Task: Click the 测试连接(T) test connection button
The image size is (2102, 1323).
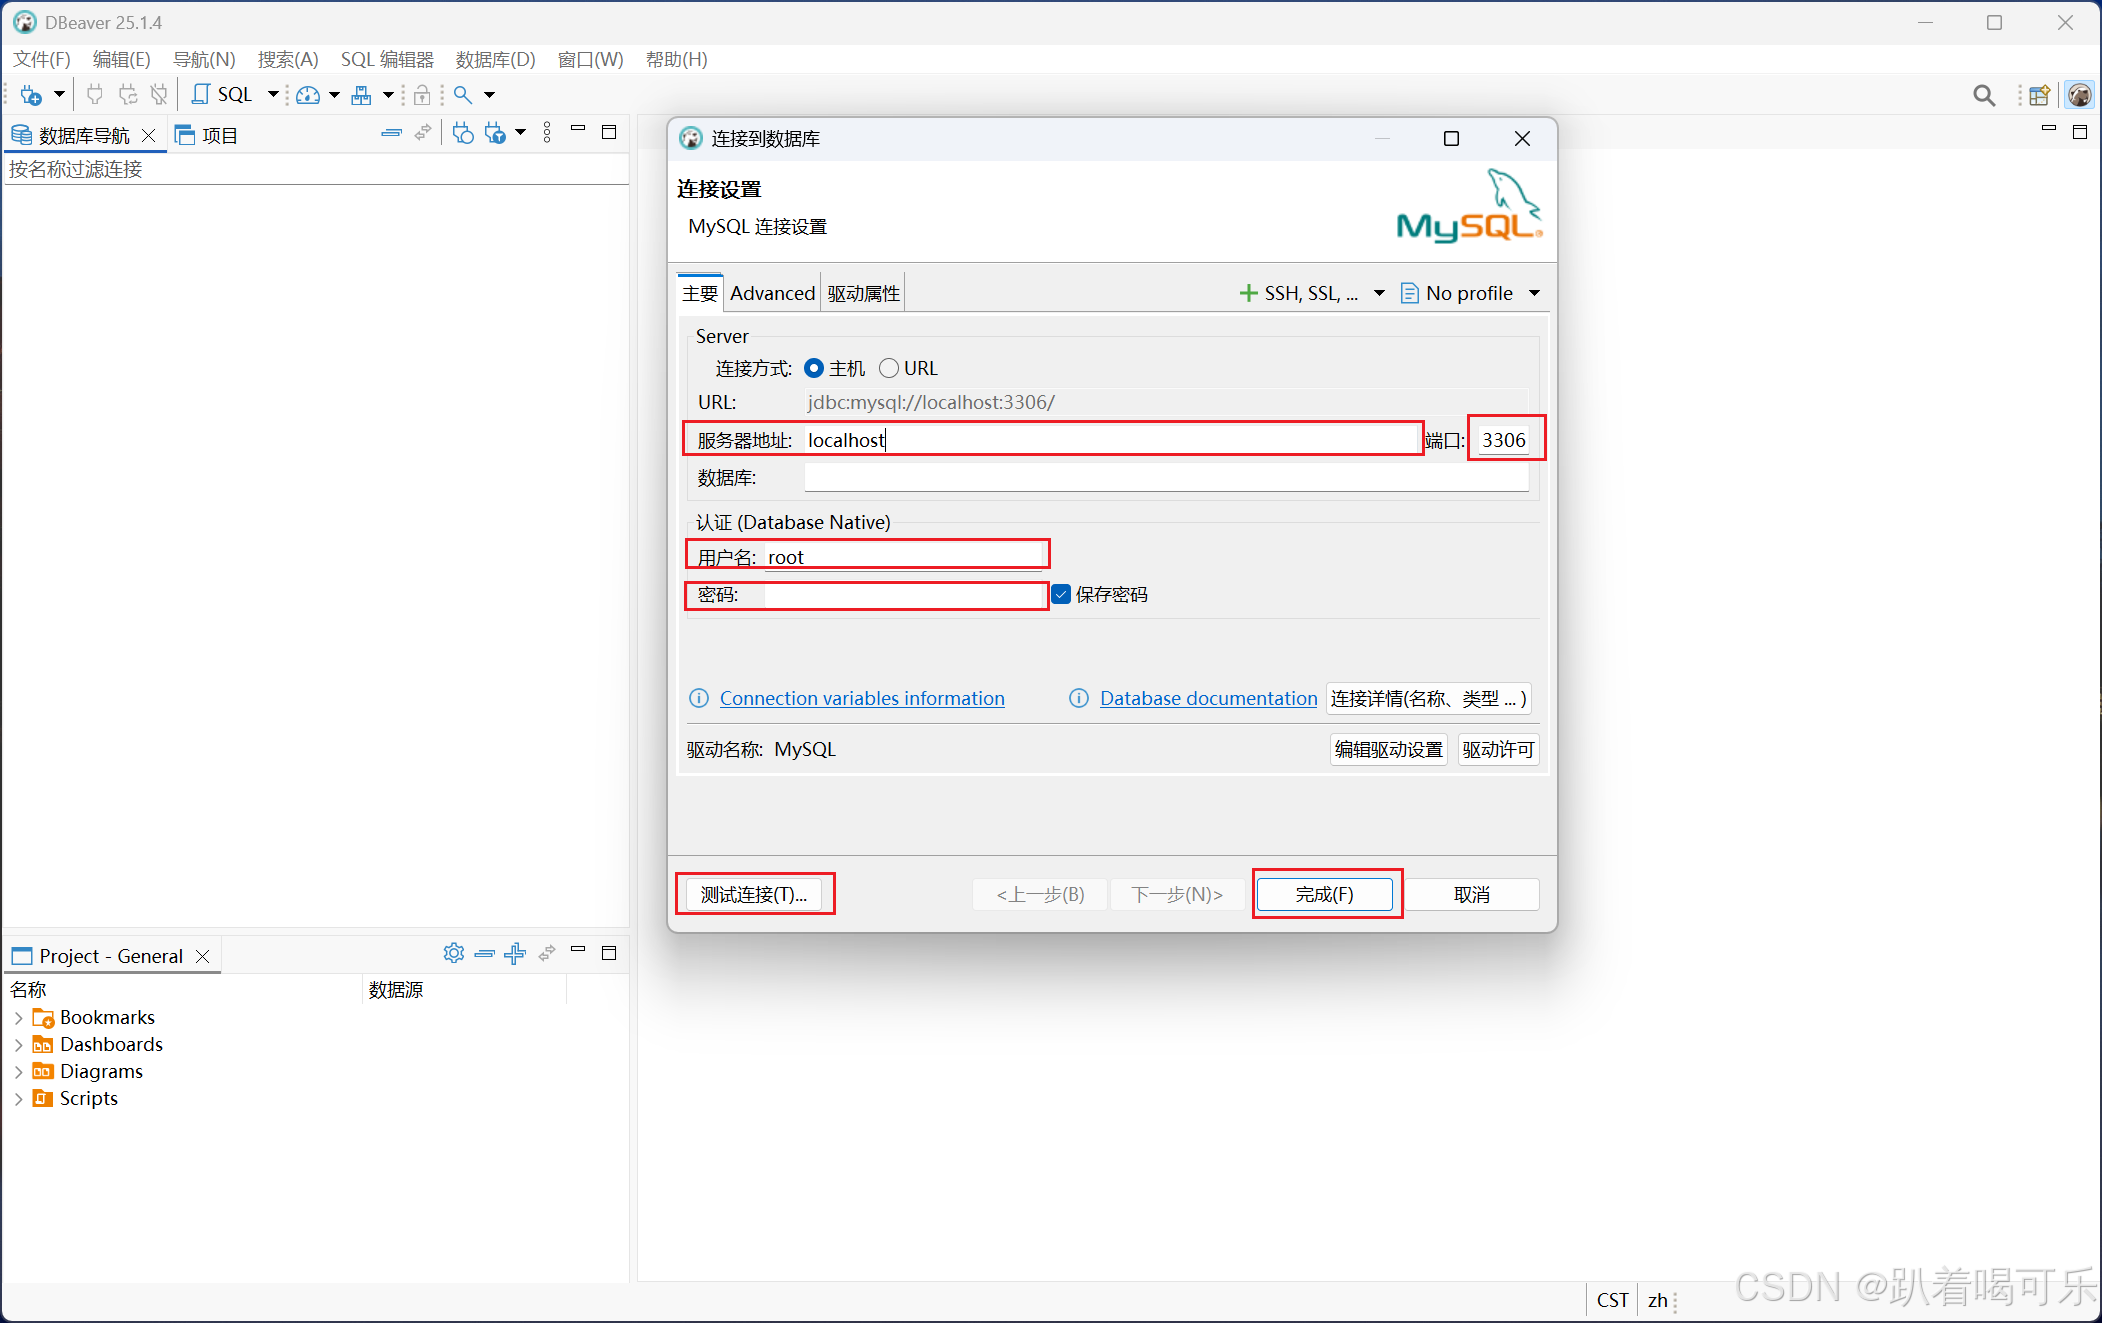Action: (754, 894)
